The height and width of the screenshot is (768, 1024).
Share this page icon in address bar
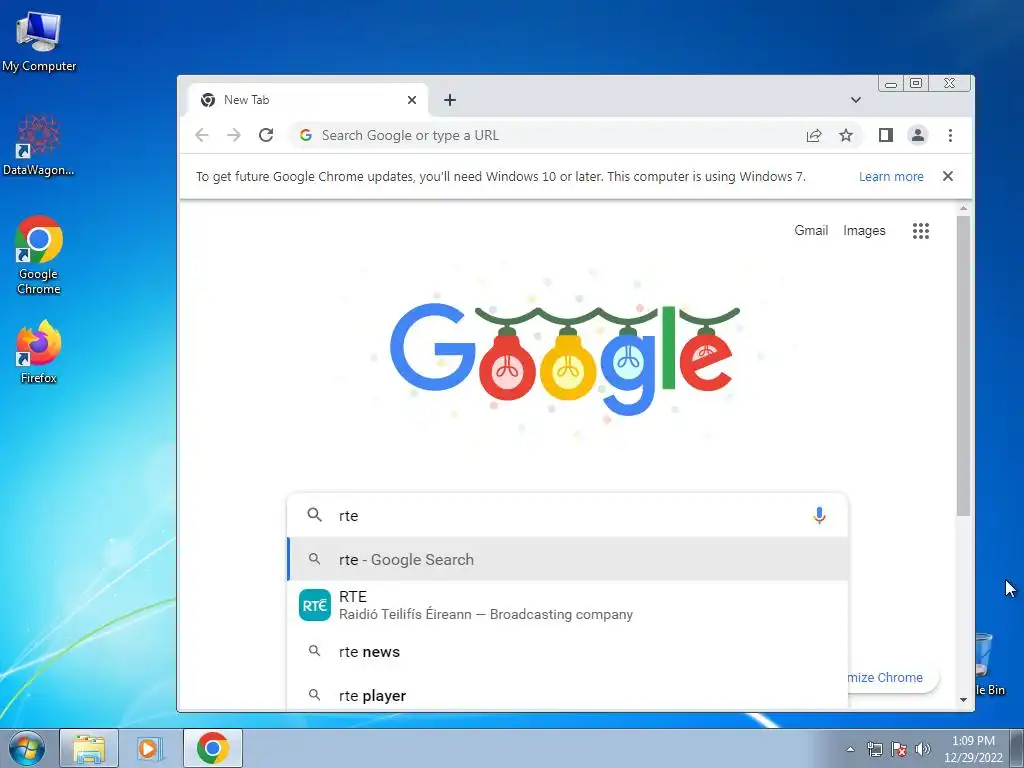click(x=814, y=135)
